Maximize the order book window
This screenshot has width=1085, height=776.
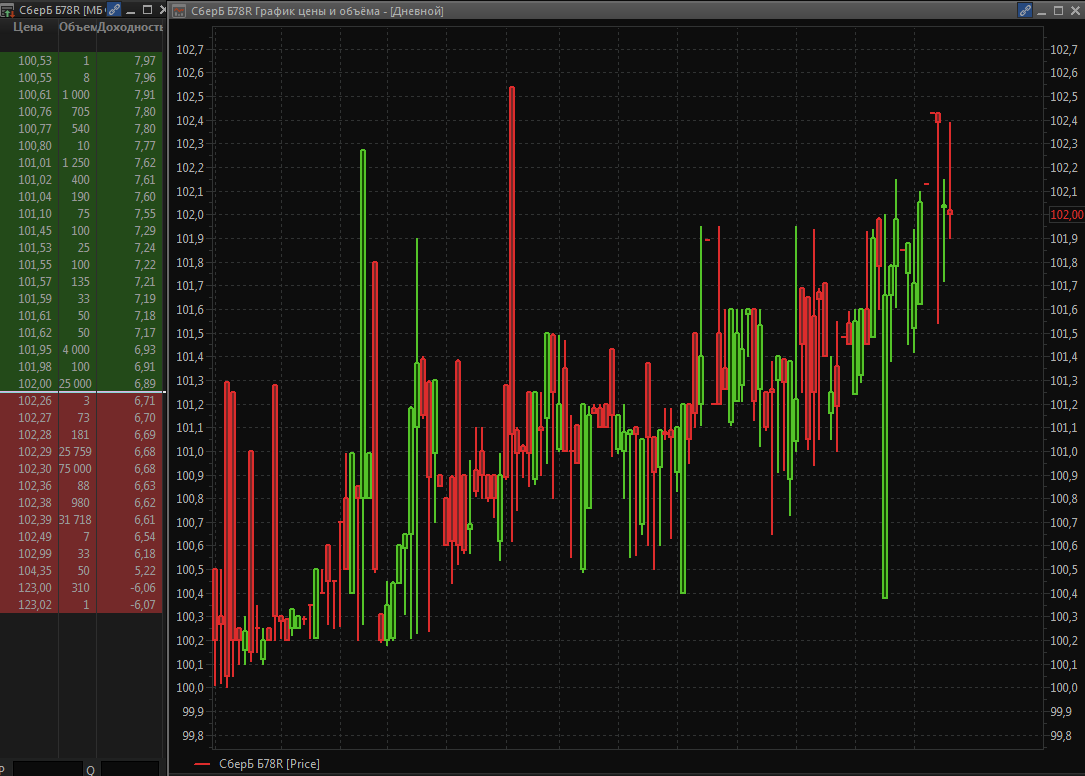point(147,10)
